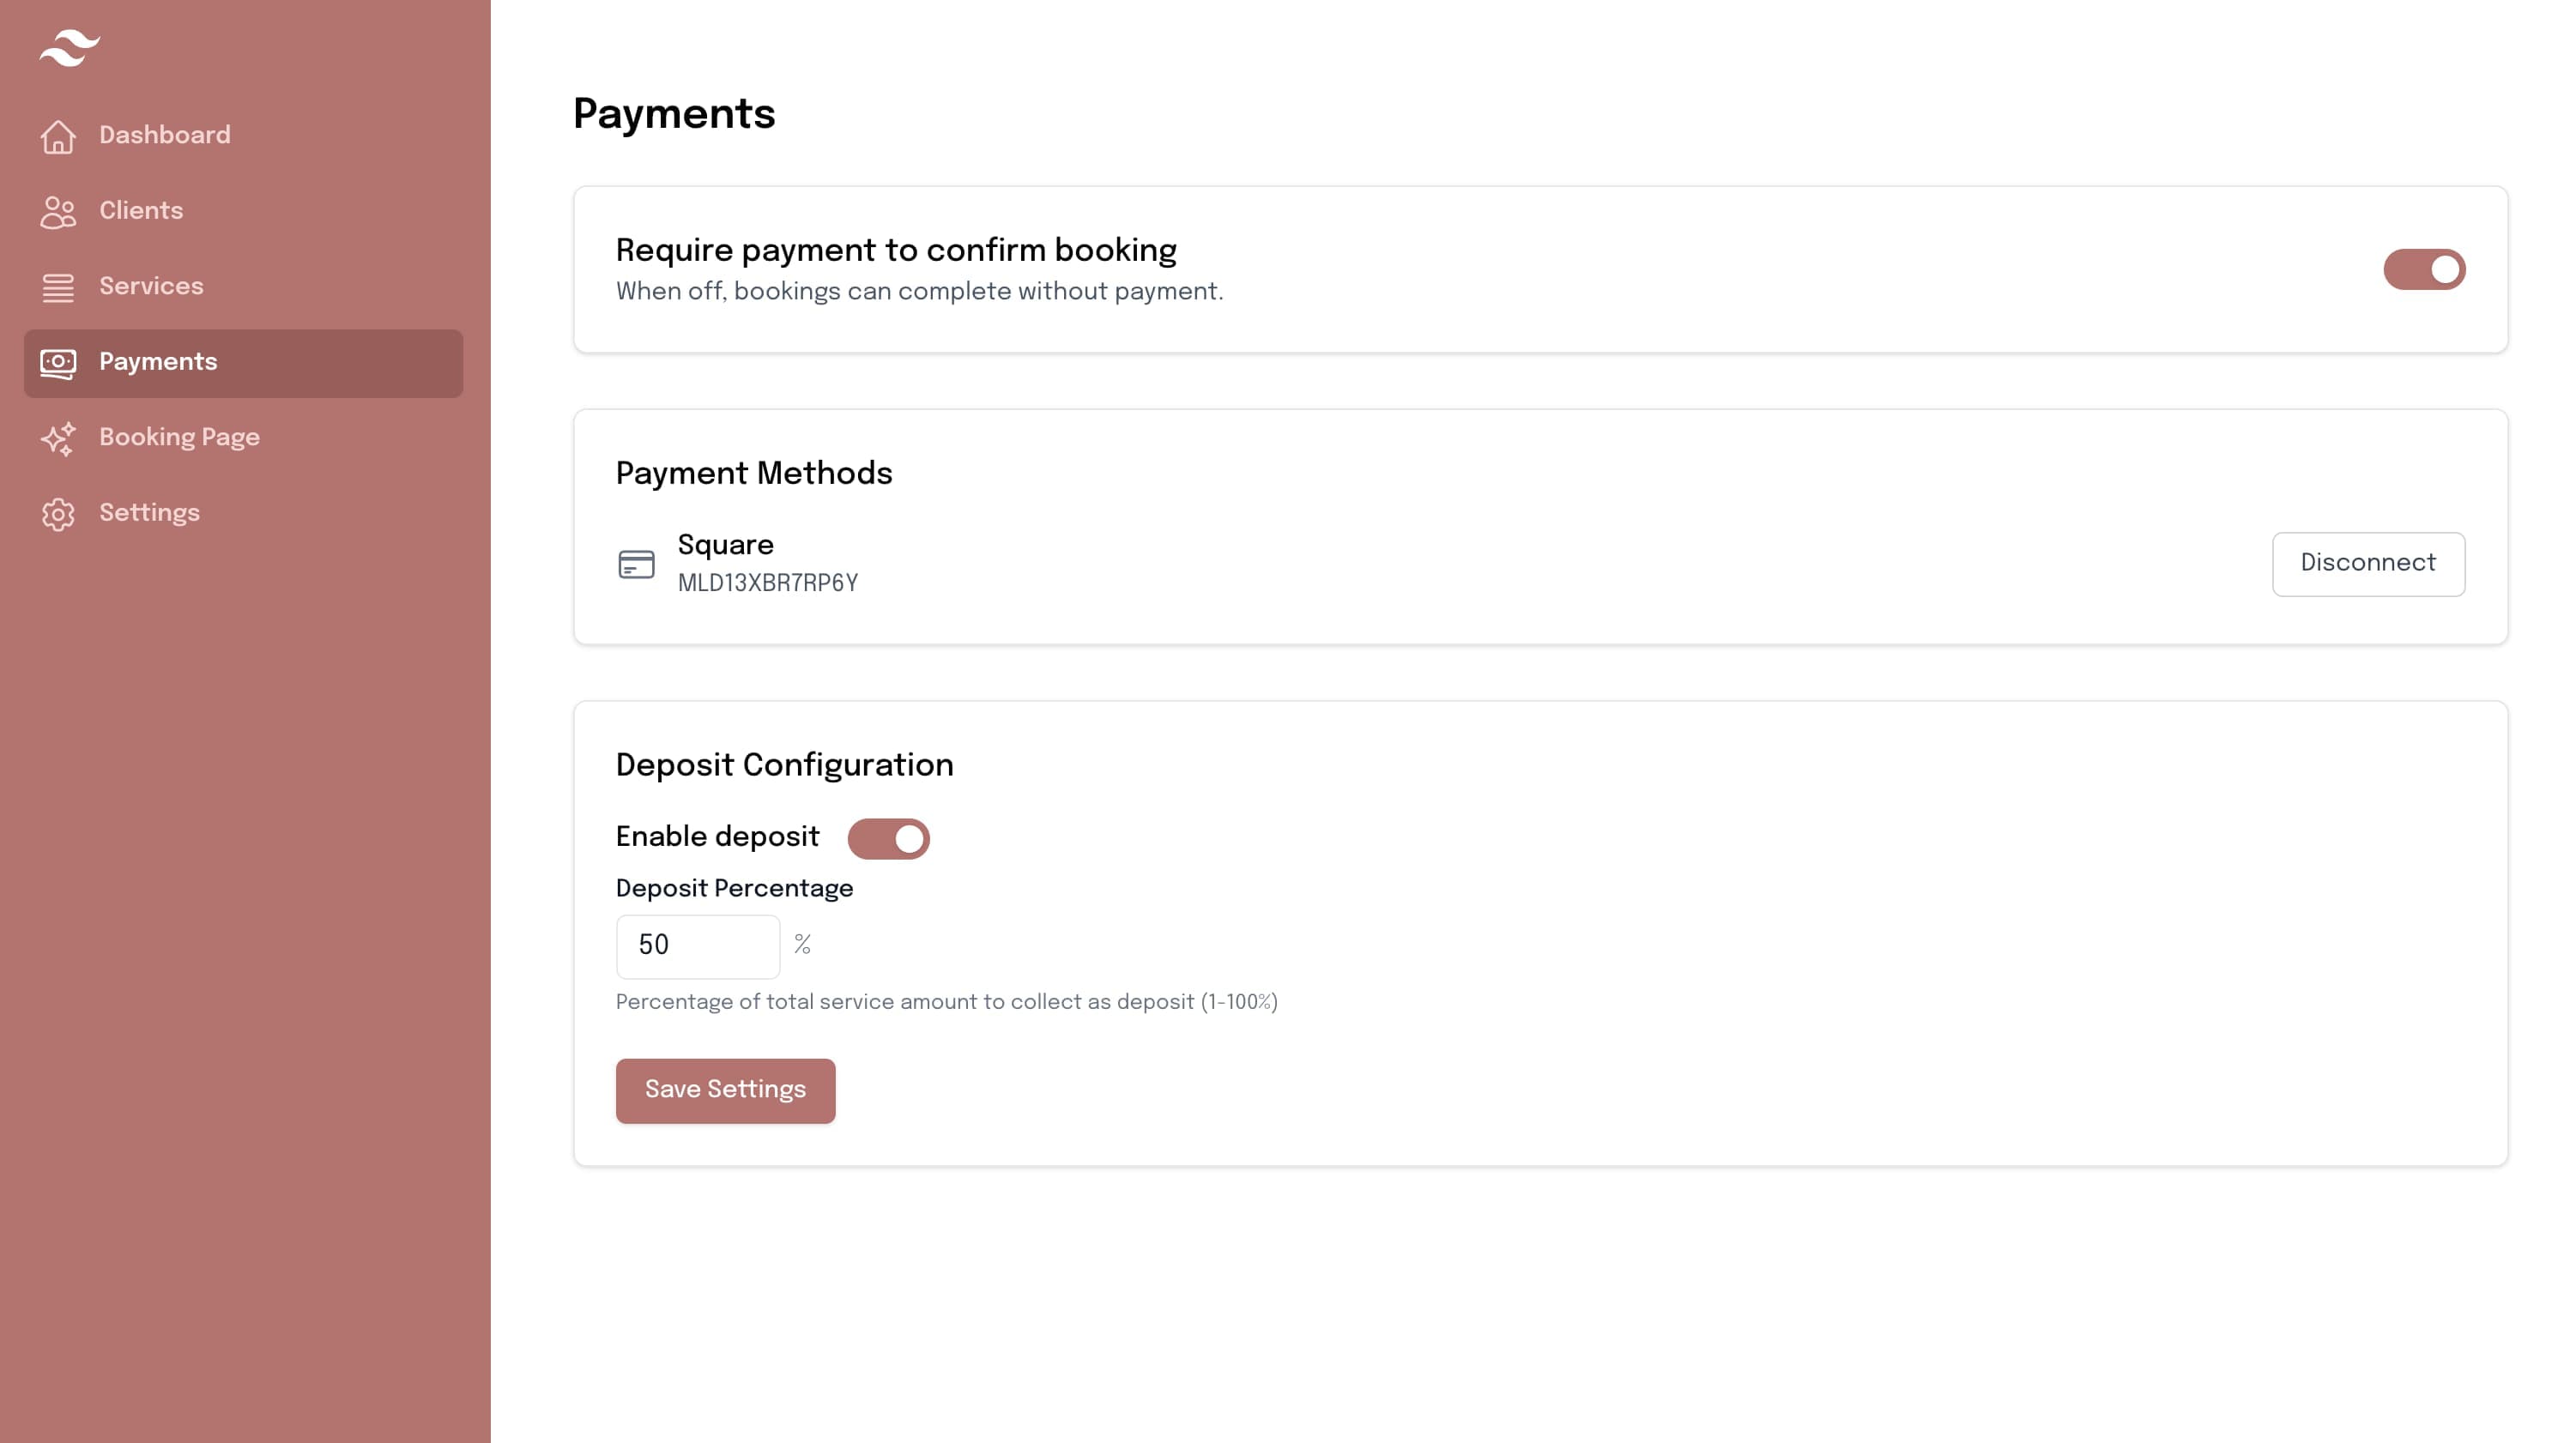Click the Booking Page sparkles icon
Viewport: 2576px width, 1443px height.
58,438
